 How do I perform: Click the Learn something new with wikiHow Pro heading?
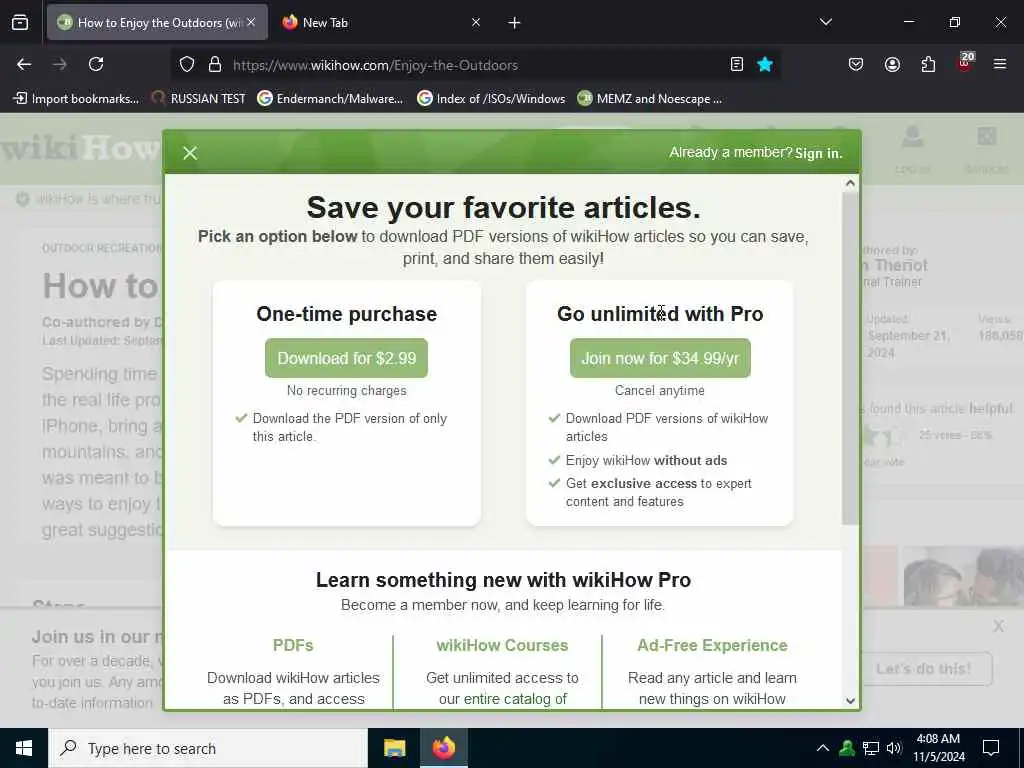(x=504, y=580)
